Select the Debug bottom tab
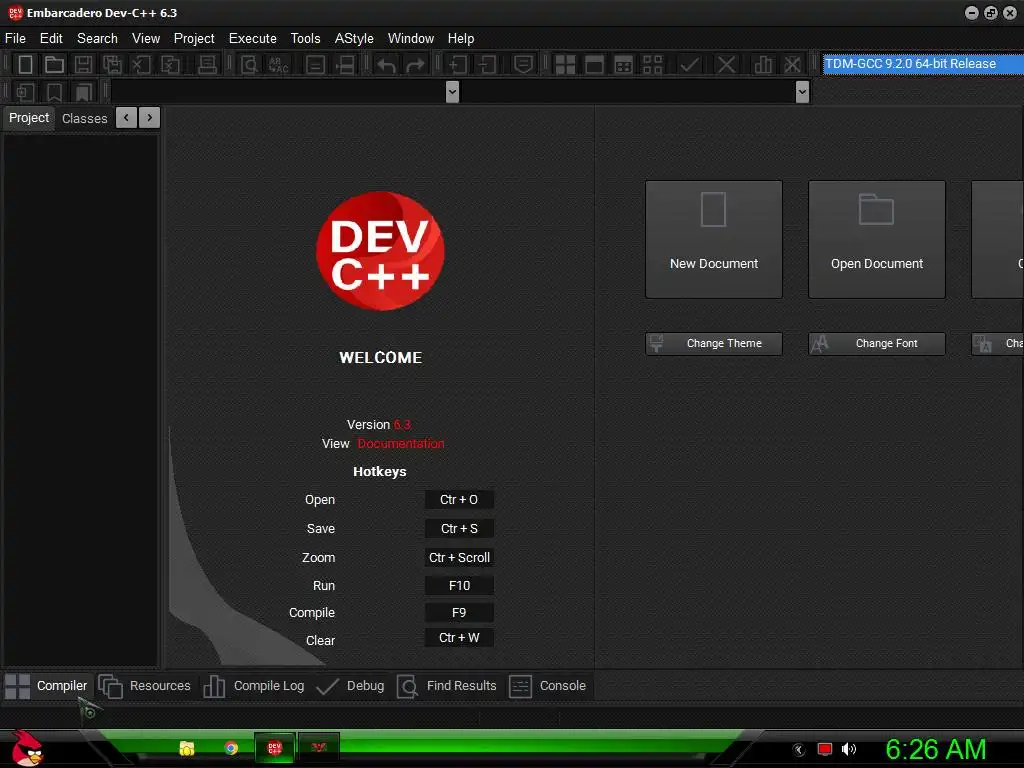 pos(350,686)
